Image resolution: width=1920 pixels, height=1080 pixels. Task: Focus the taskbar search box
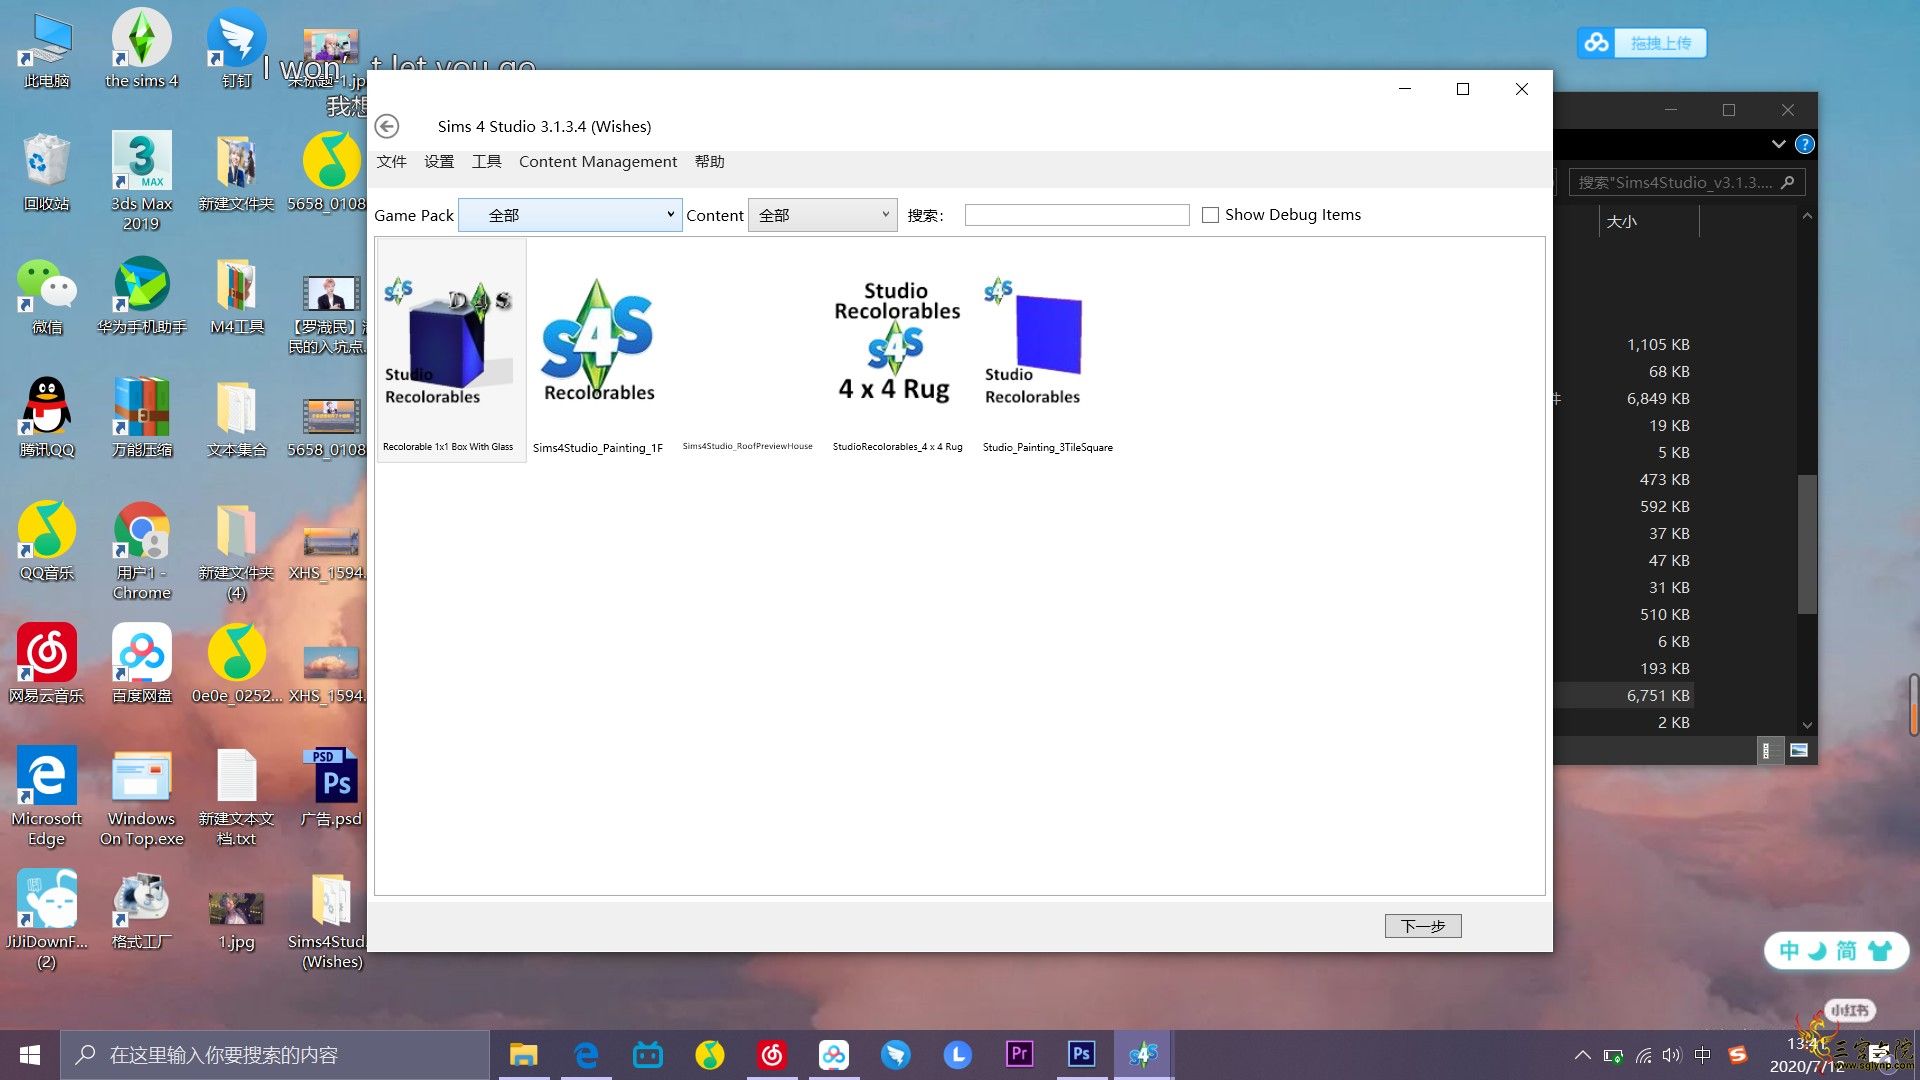coord(275,1055)
